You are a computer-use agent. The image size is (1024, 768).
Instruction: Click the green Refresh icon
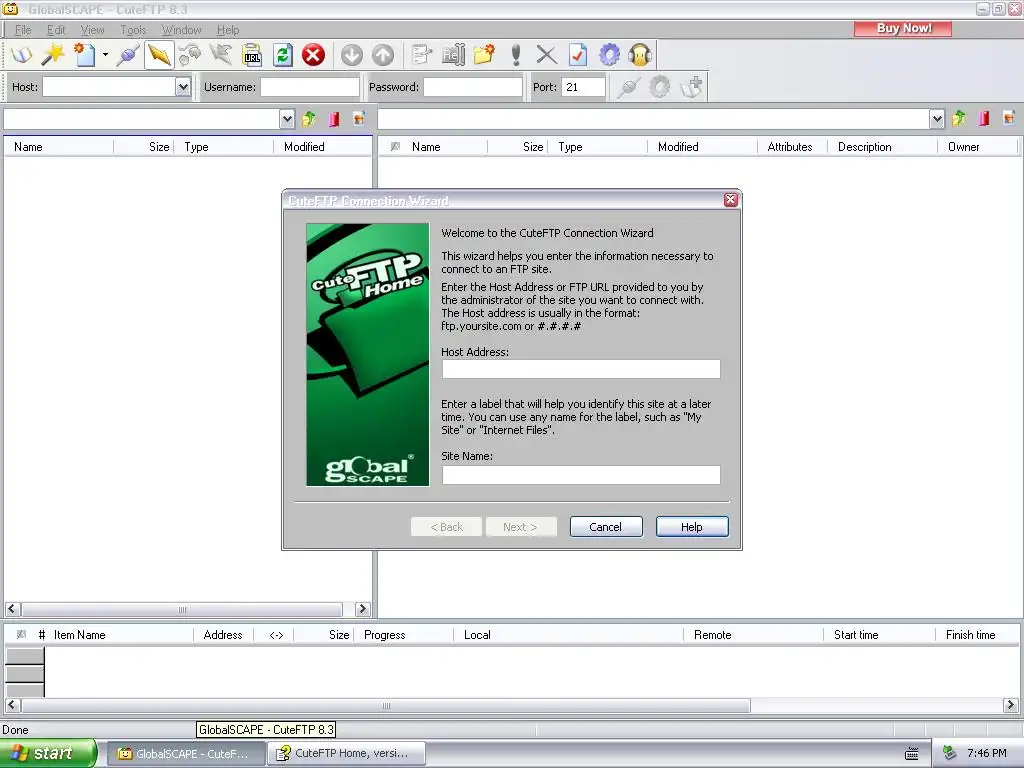click(283, 55)
